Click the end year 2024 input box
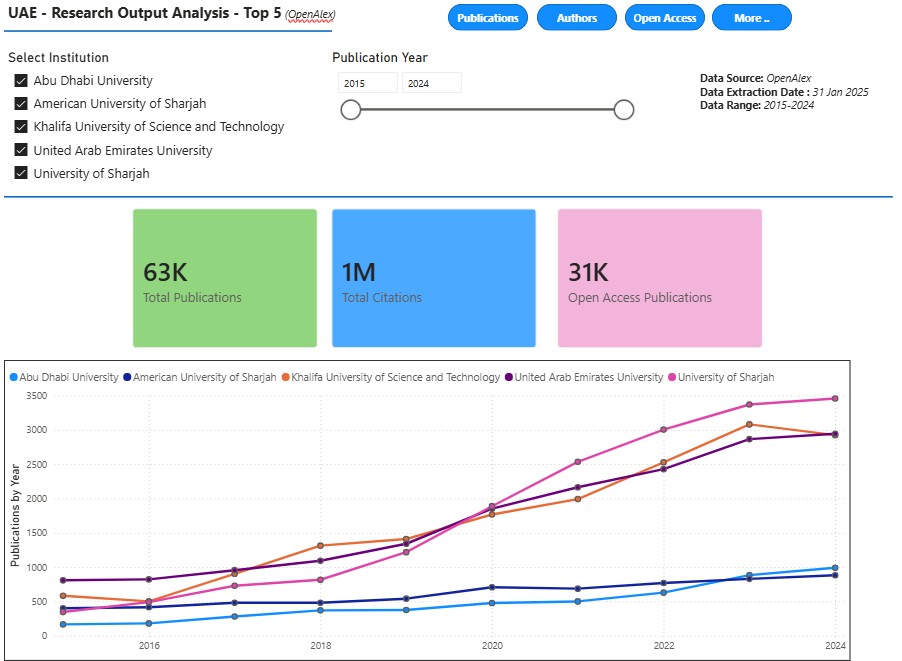 coord(431,84)
